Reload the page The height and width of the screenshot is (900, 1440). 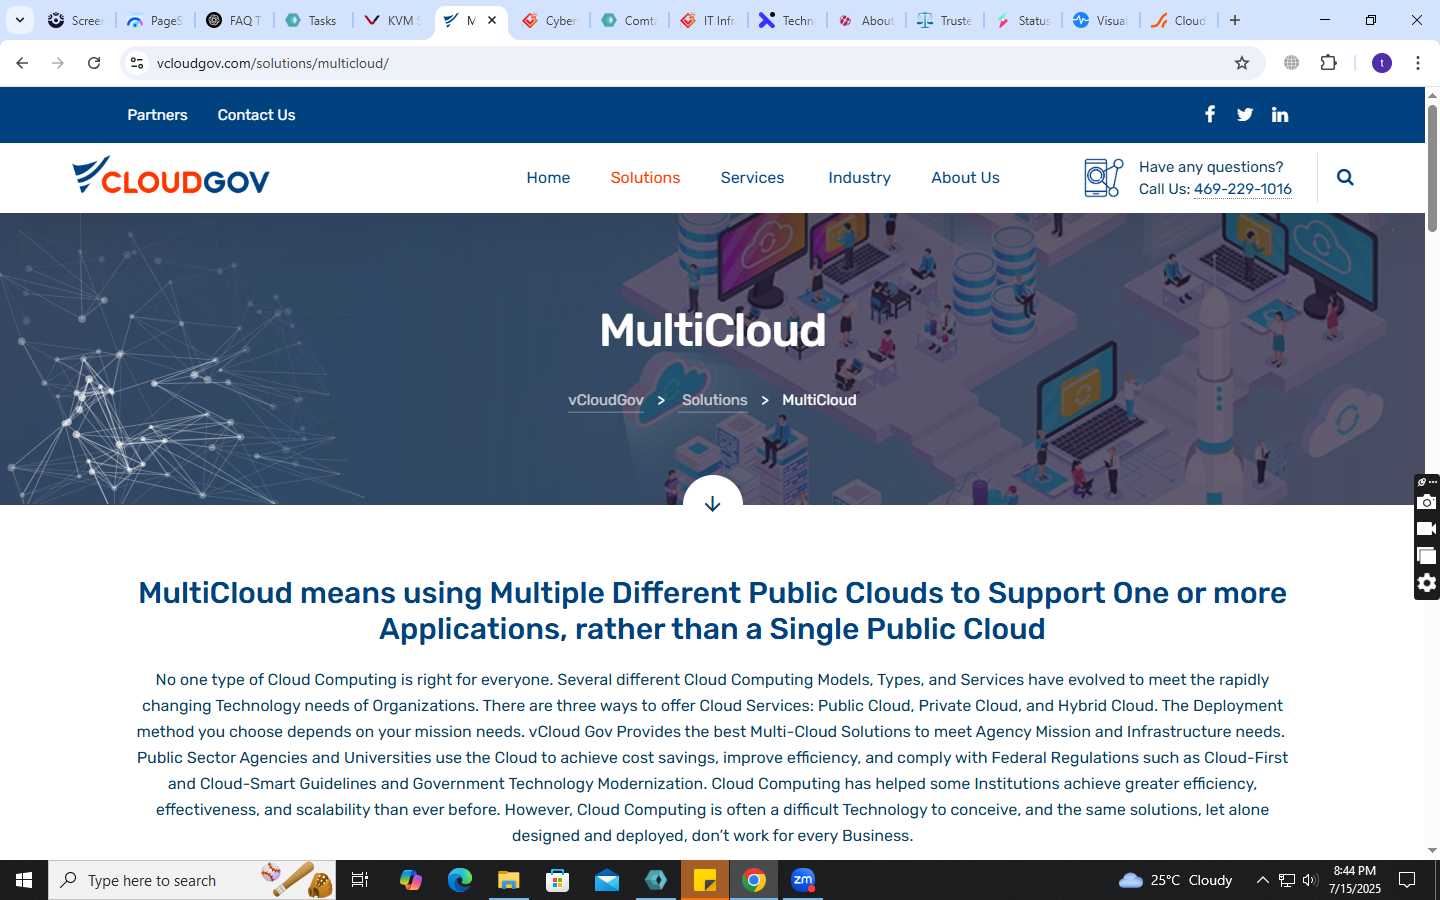[94, 63]
